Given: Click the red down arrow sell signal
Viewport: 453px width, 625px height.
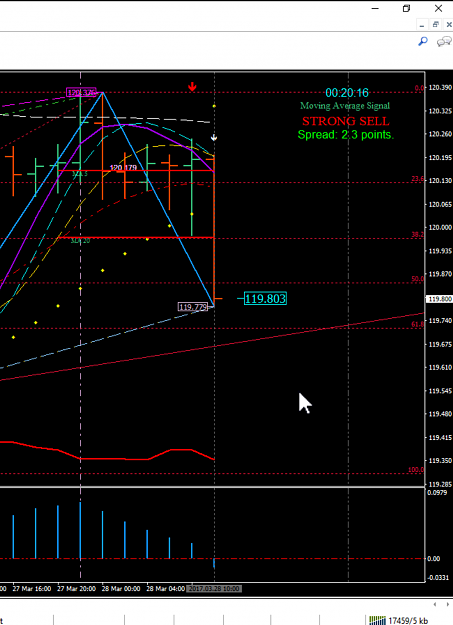Looking at the screenshot, I should point(192,86).
